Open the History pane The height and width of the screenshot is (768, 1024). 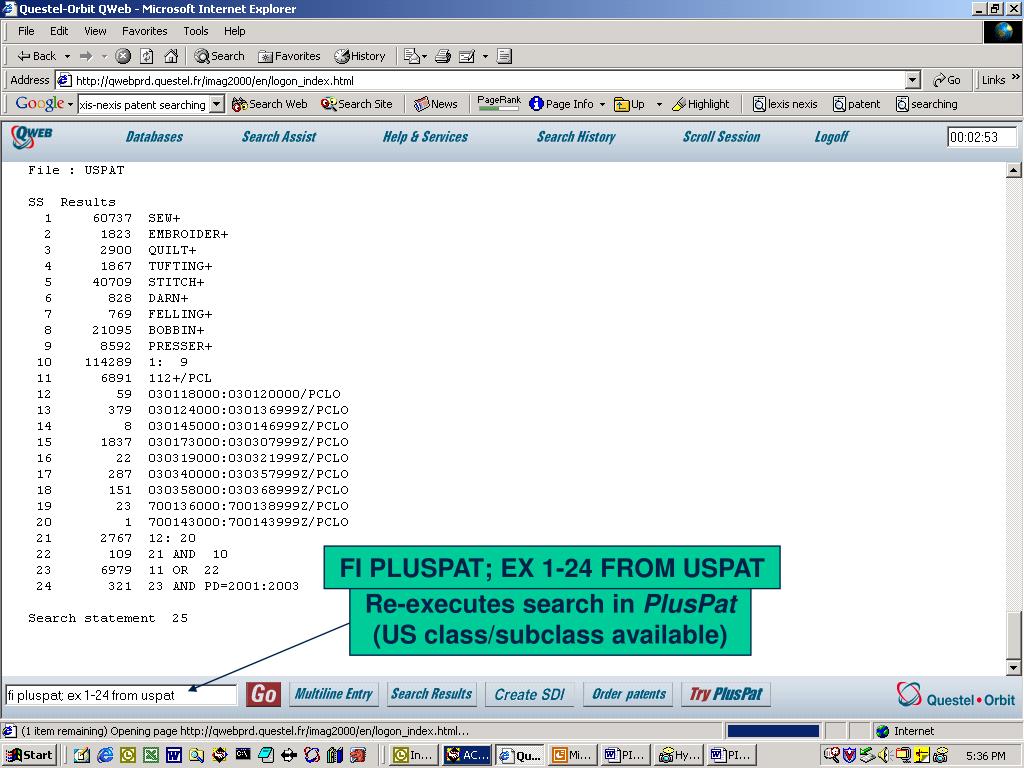click(360, 56)
